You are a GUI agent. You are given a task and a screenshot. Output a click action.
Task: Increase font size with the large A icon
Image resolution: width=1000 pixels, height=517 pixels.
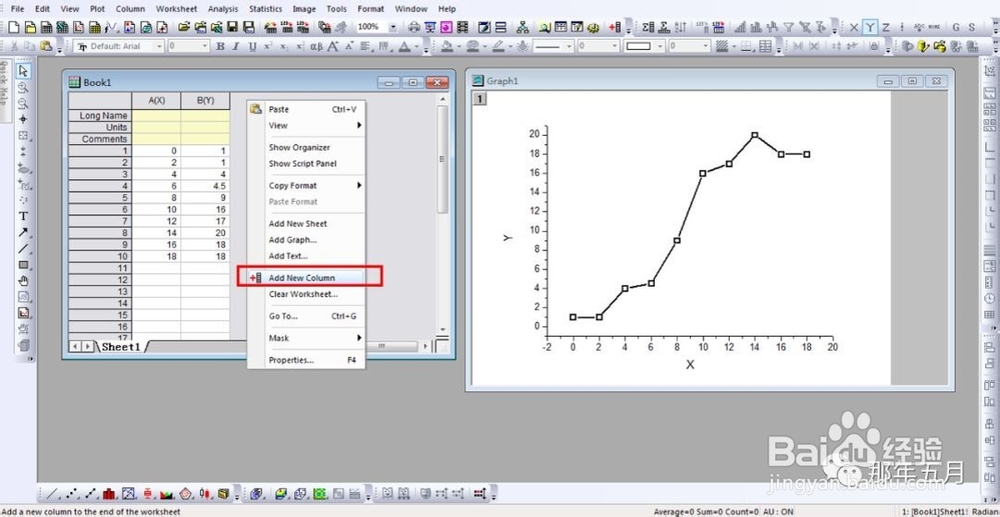point(333,46)
